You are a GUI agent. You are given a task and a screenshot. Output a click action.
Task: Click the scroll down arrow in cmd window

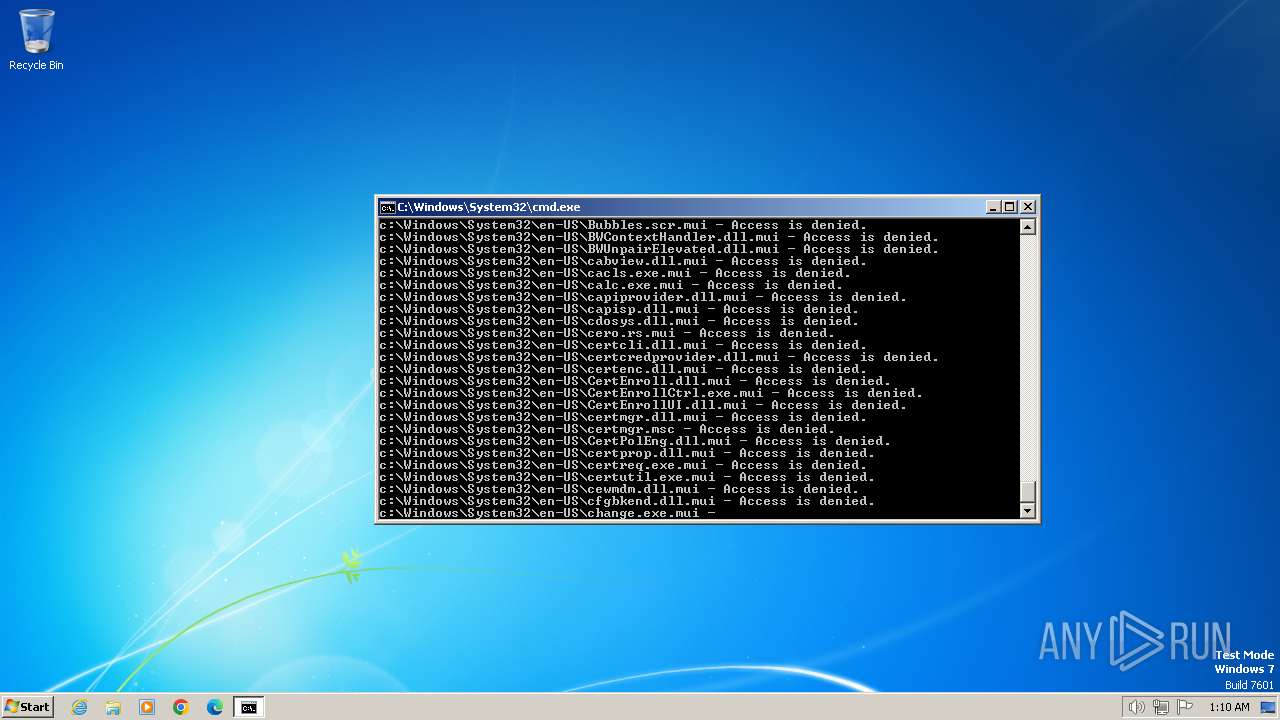[1027, 511]
